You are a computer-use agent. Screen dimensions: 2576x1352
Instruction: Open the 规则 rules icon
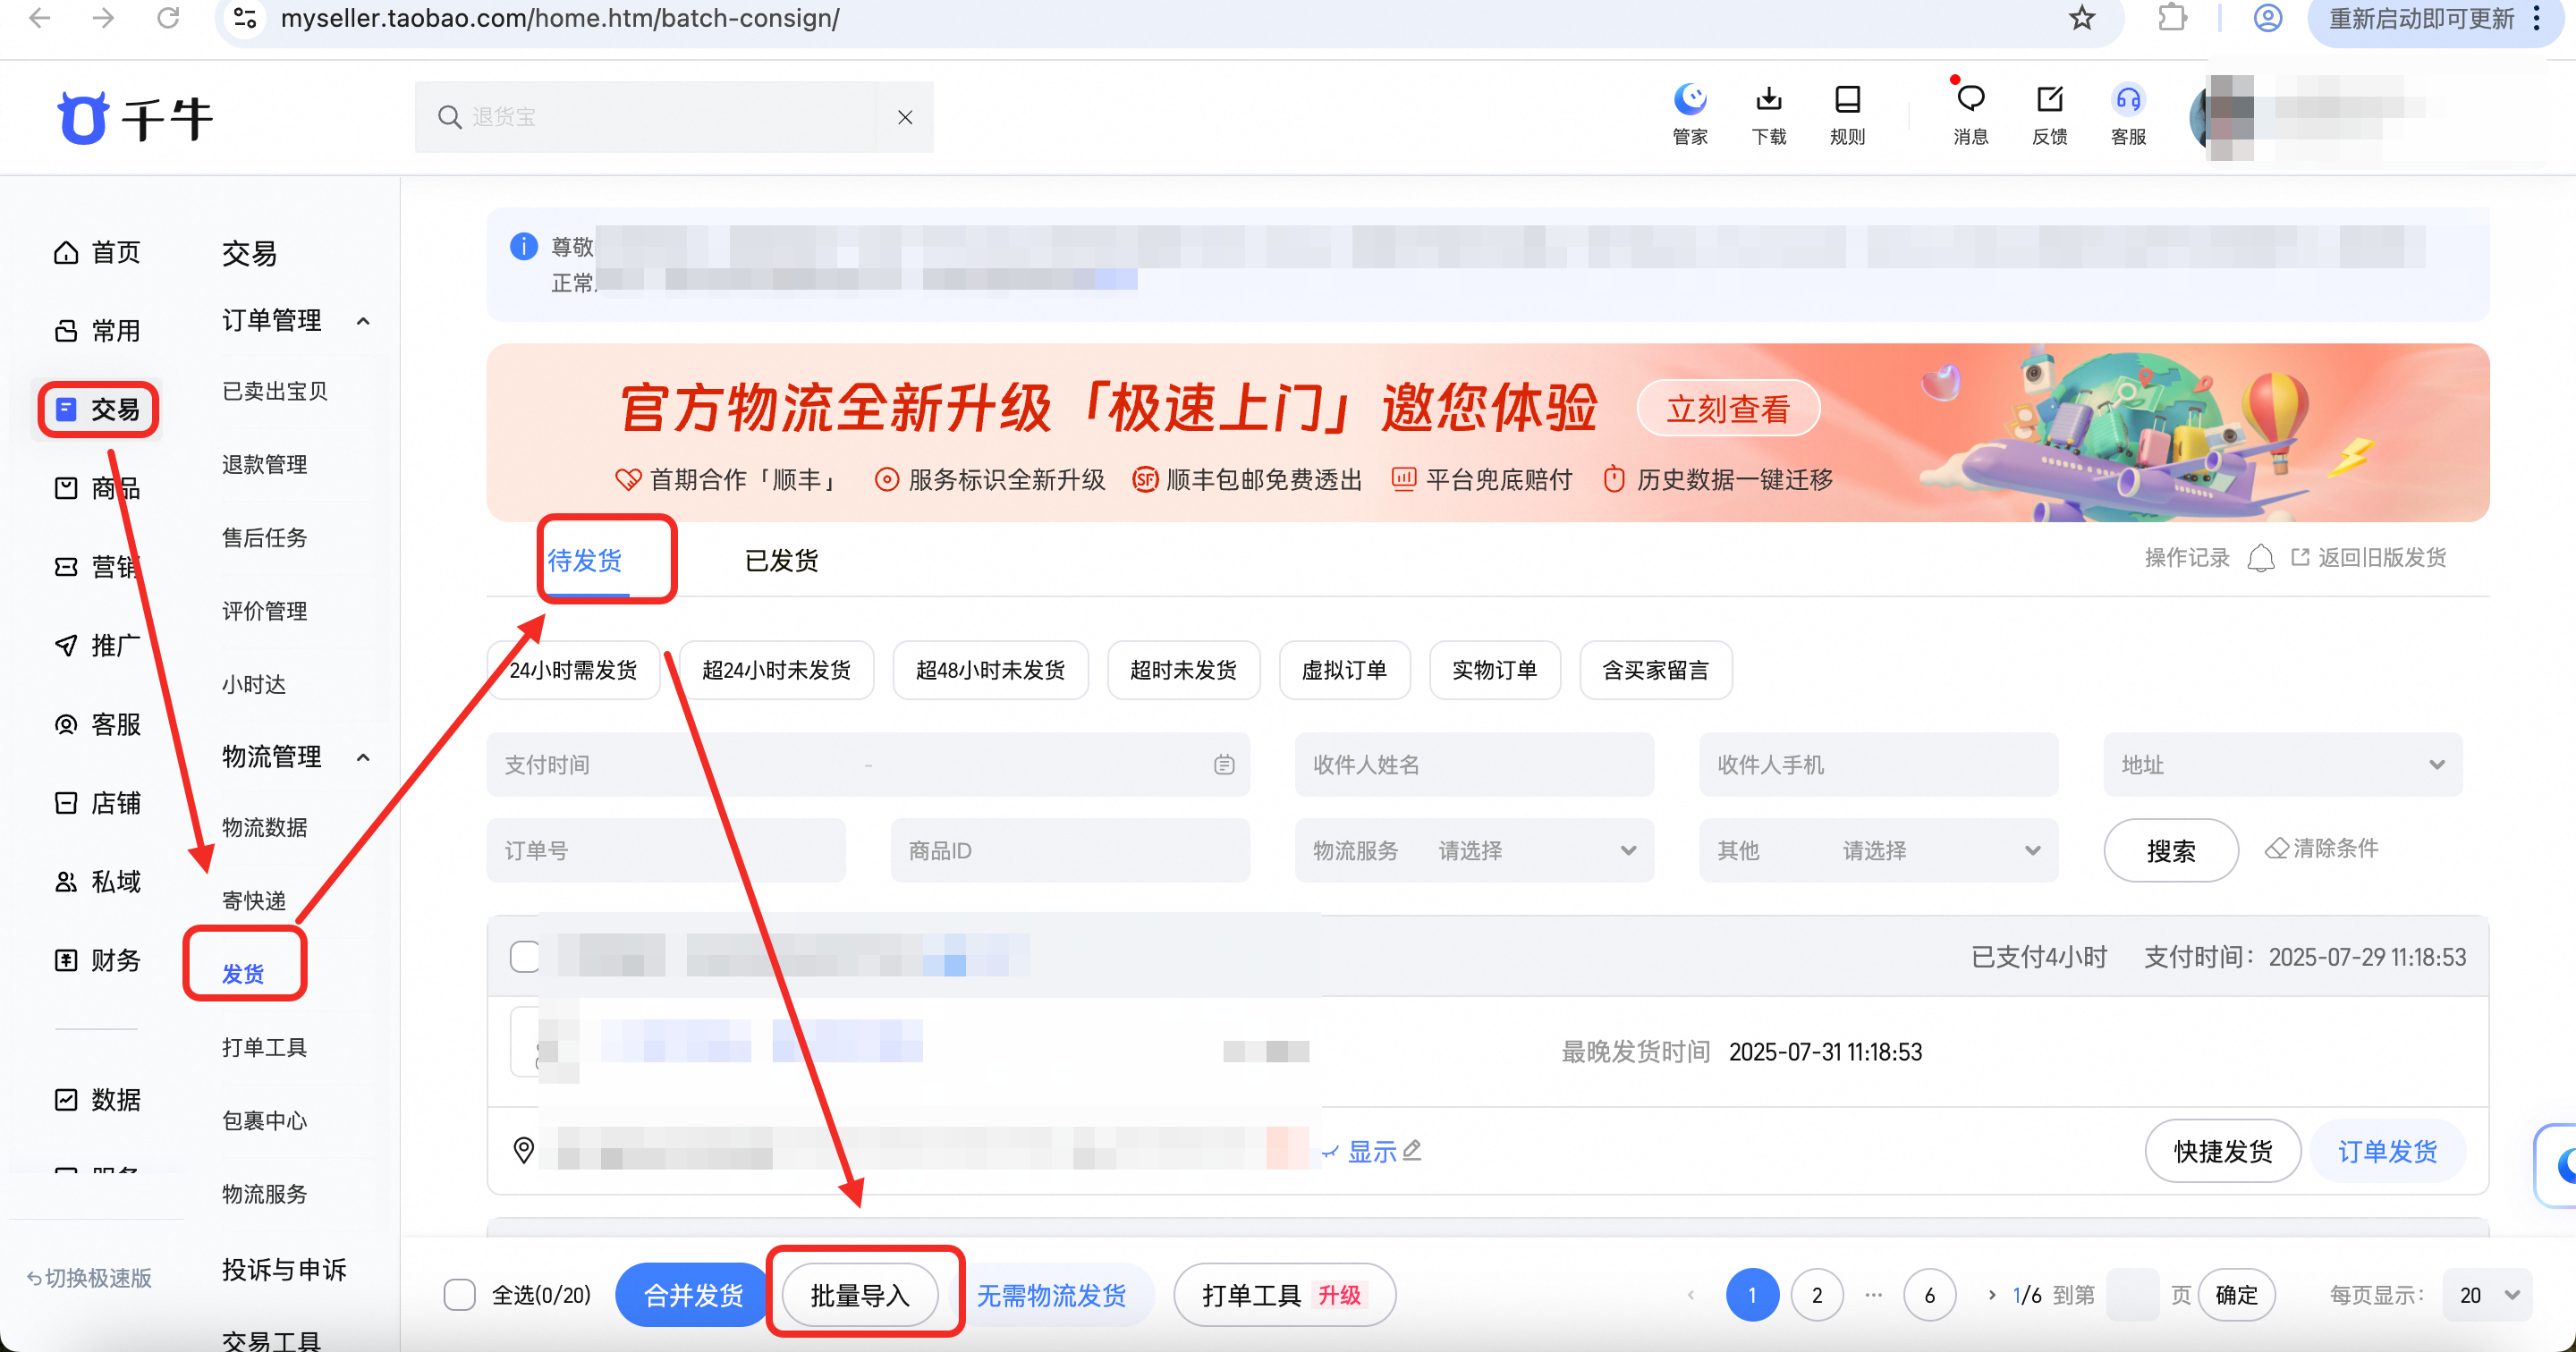click(1847, 114)
